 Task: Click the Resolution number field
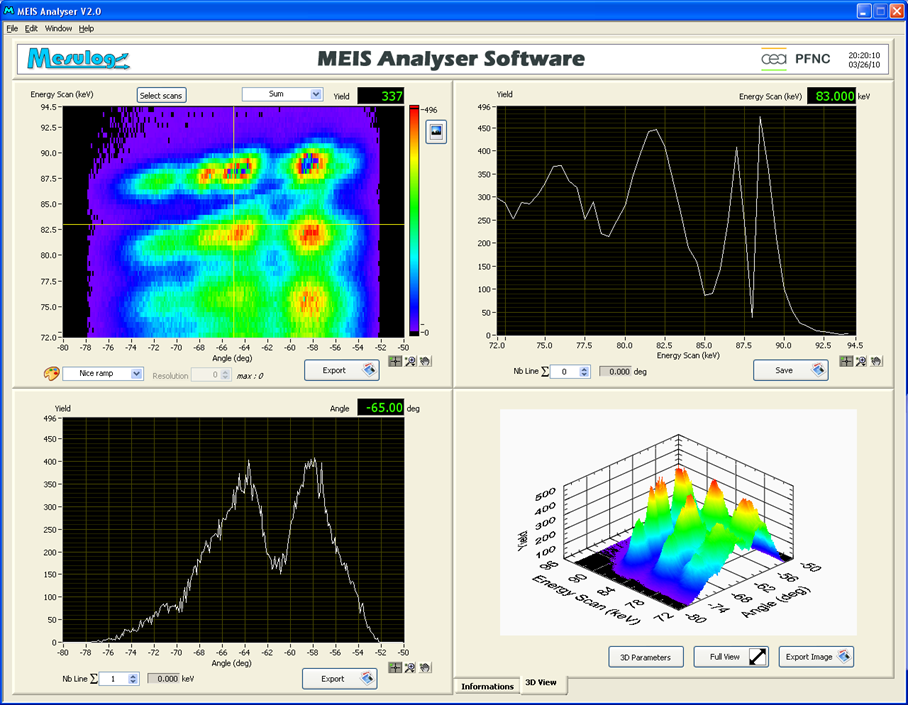coord(206,375)
